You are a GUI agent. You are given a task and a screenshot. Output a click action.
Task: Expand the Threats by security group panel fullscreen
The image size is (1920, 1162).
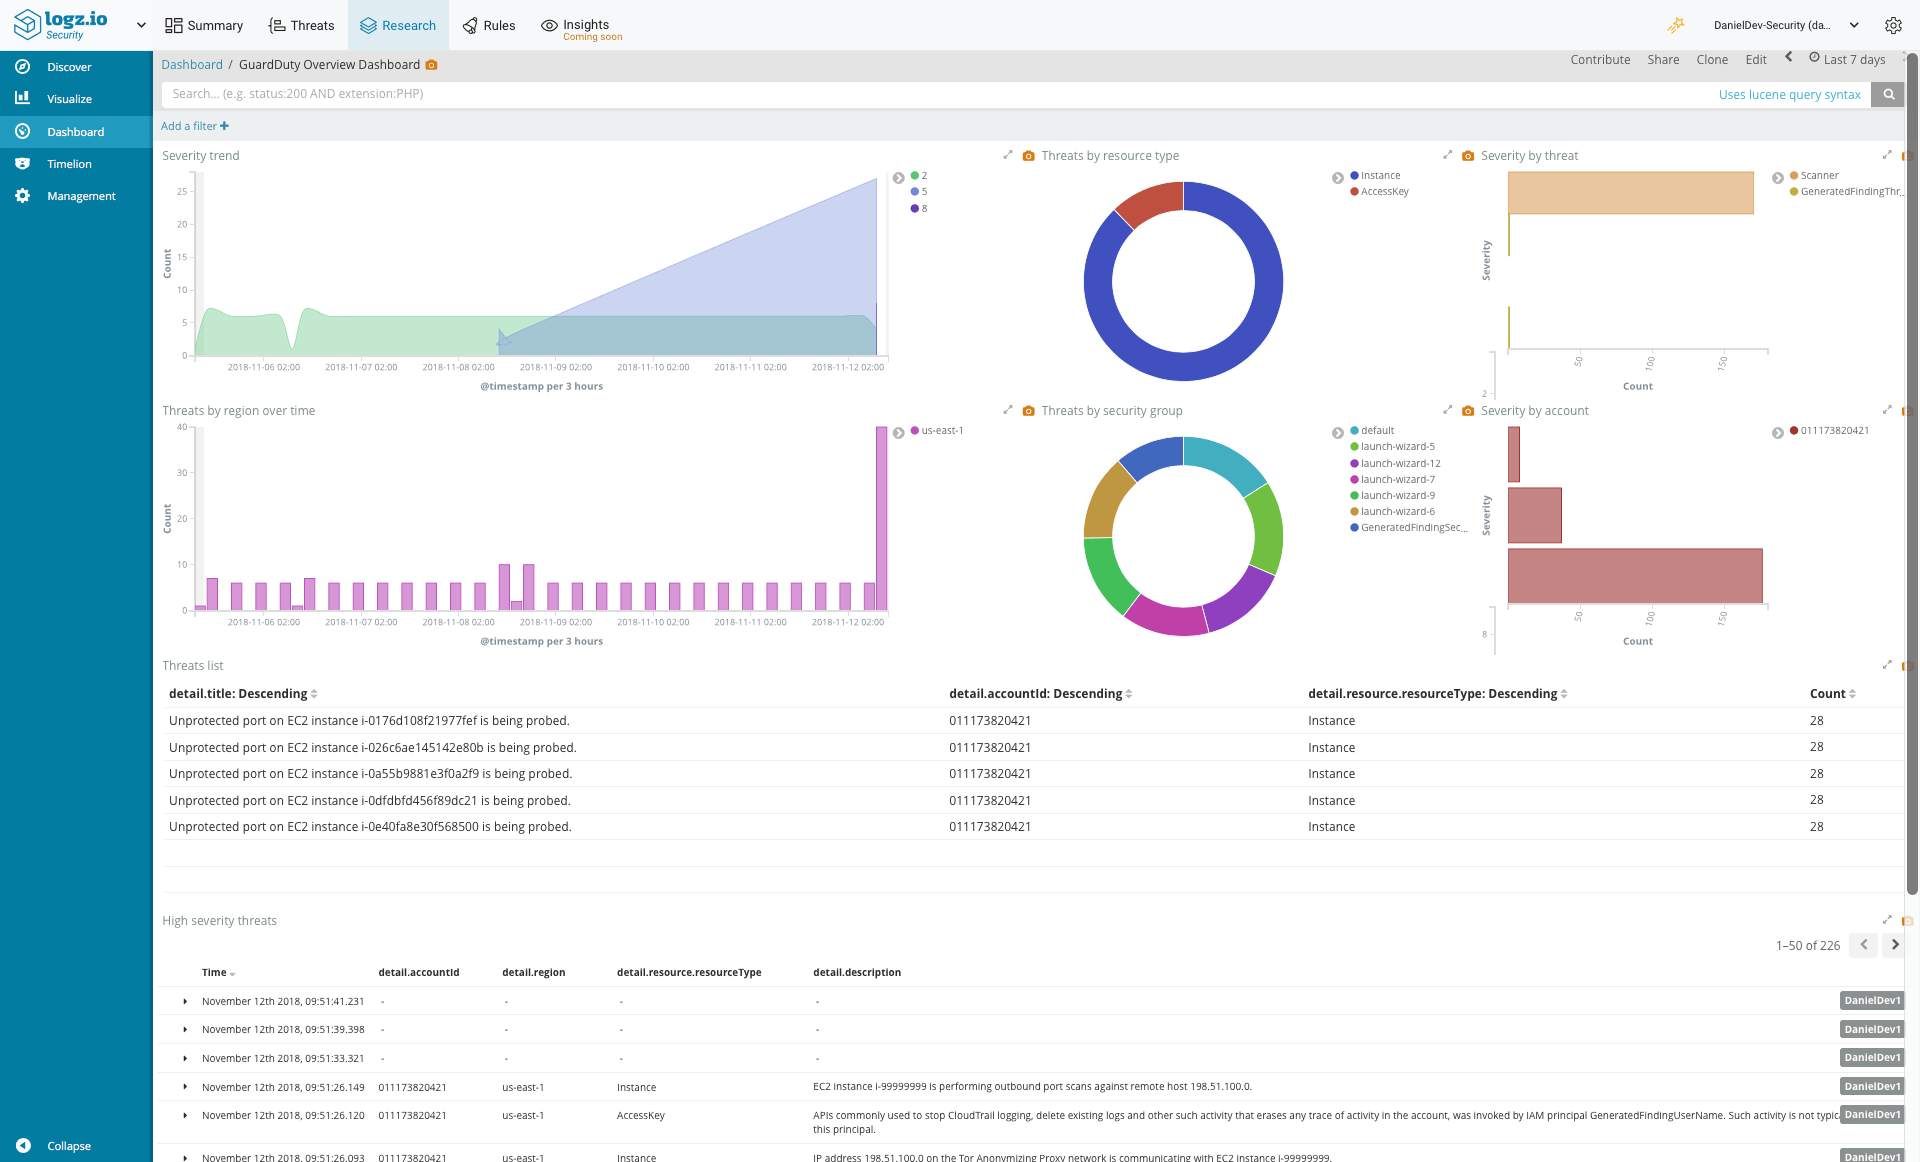tap(1448, 409)
